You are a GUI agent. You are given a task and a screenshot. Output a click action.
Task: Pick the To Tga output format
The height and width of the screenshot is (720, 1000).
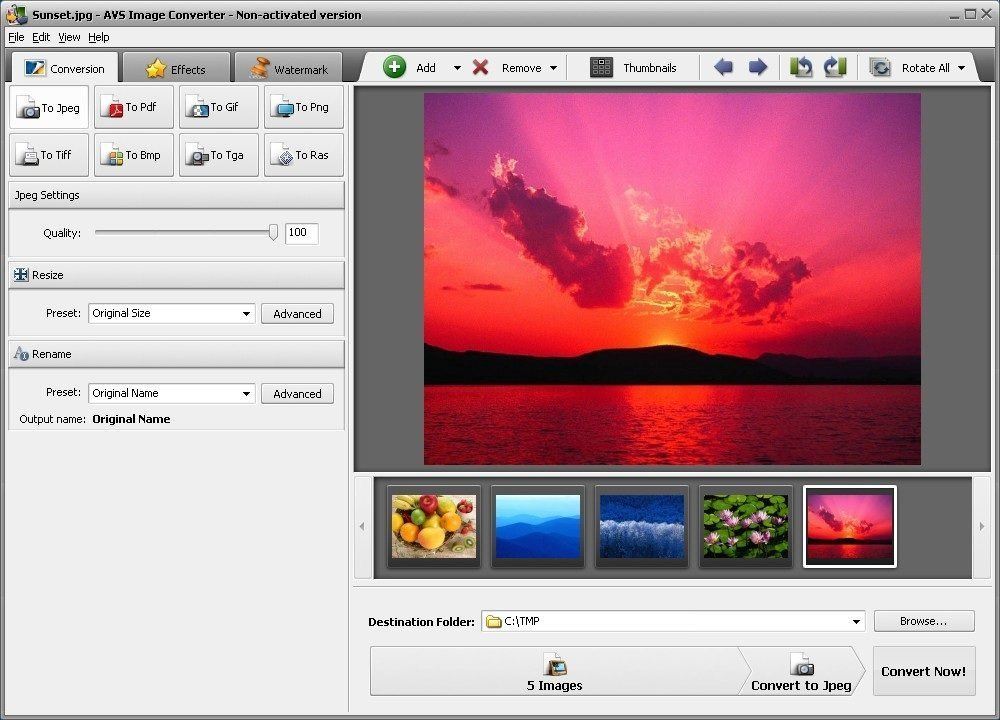[218, 155]
